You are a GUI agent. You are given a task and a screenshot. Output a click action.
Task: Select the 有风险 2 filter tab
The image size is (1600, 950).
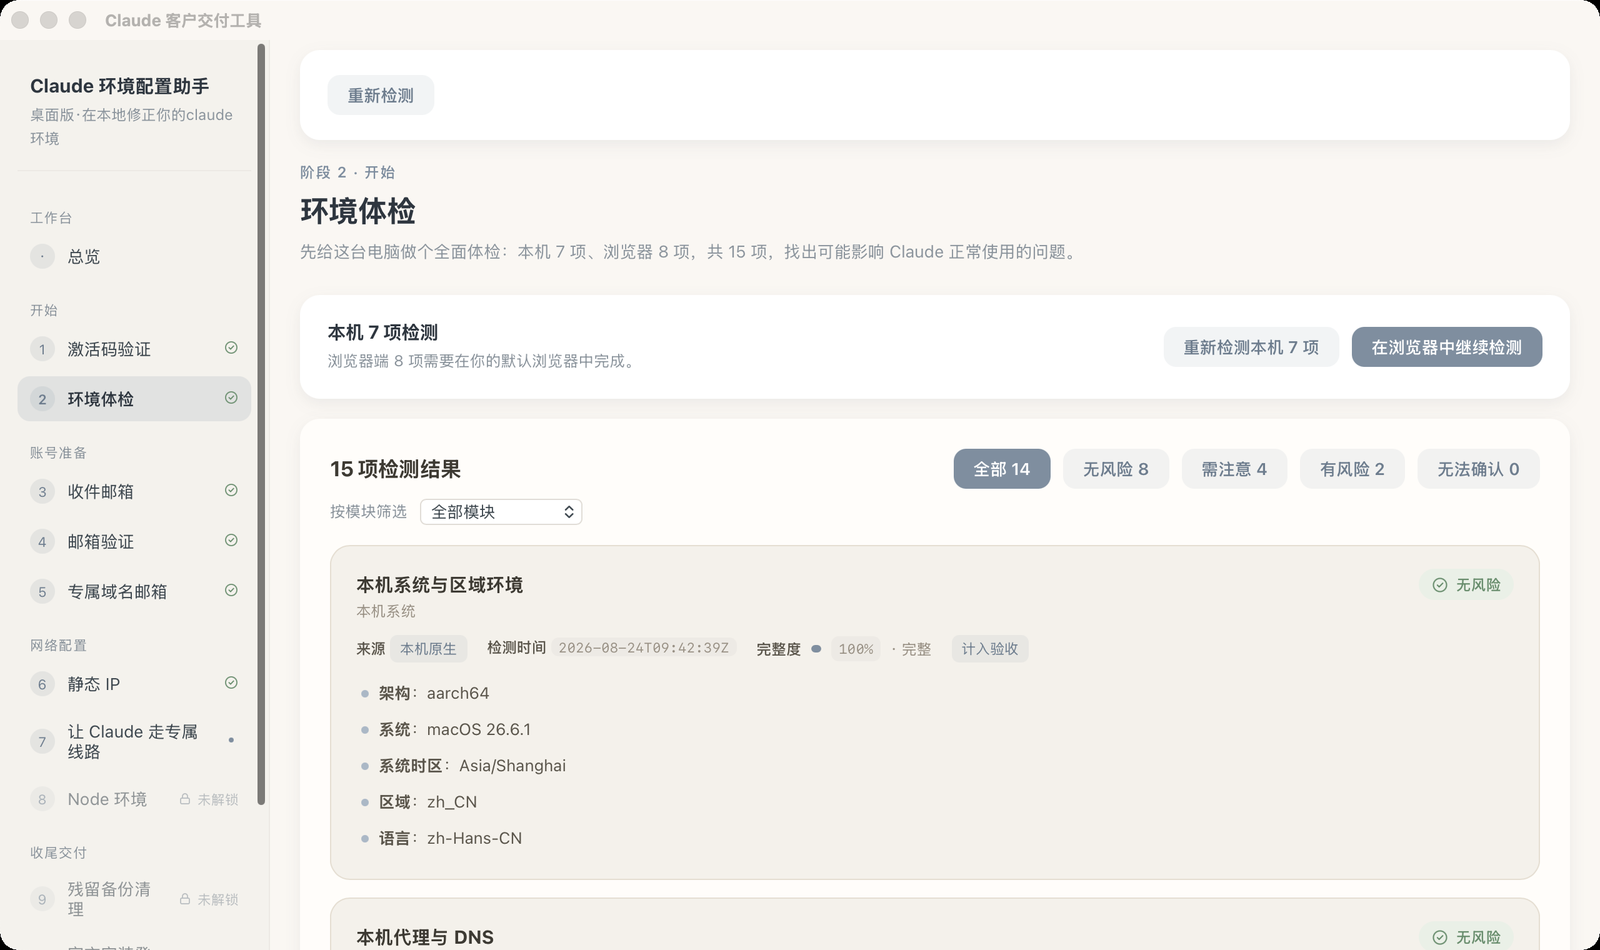click(1352, 469)
